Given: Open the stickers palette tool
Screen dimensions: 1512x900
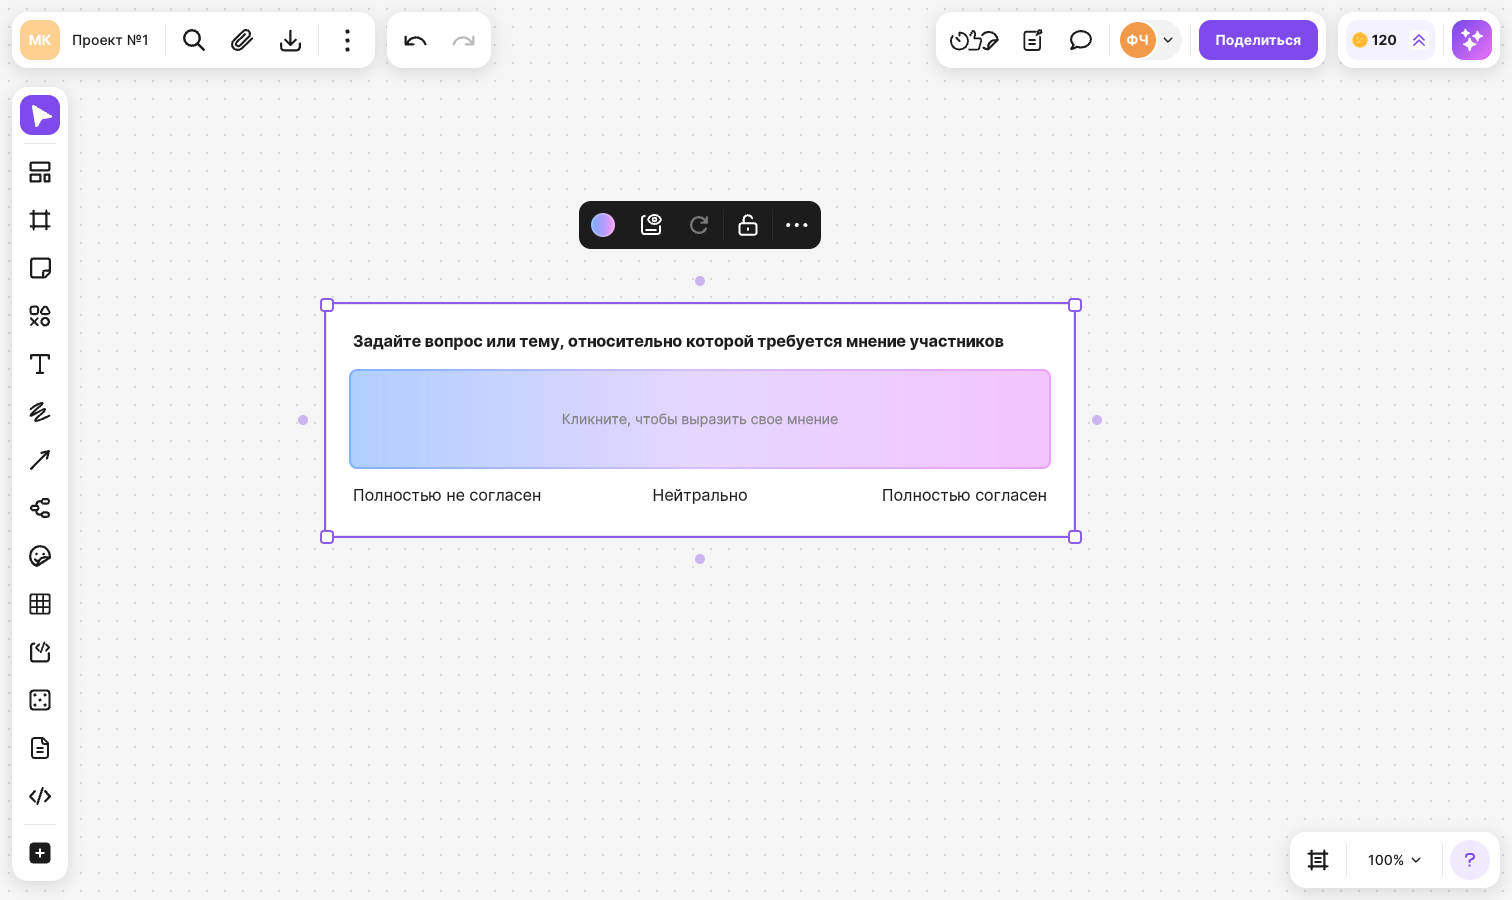Looking at the screenshot, I should click(x=40, y=556).
